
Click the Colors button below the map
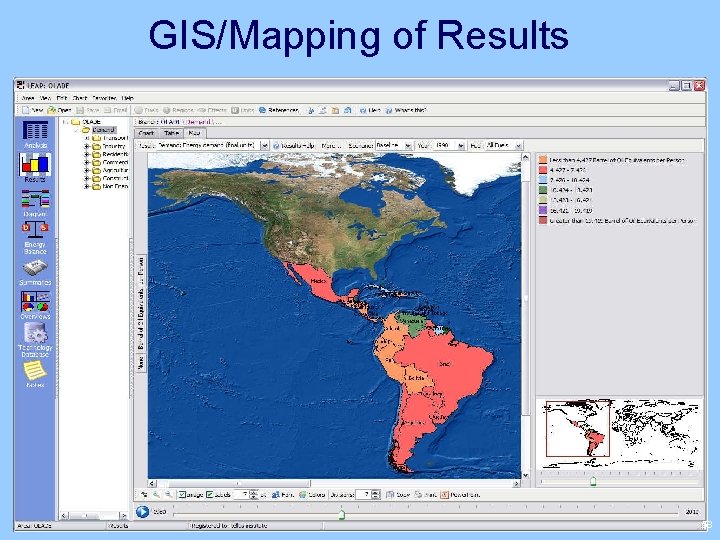(x=312, y=495)
